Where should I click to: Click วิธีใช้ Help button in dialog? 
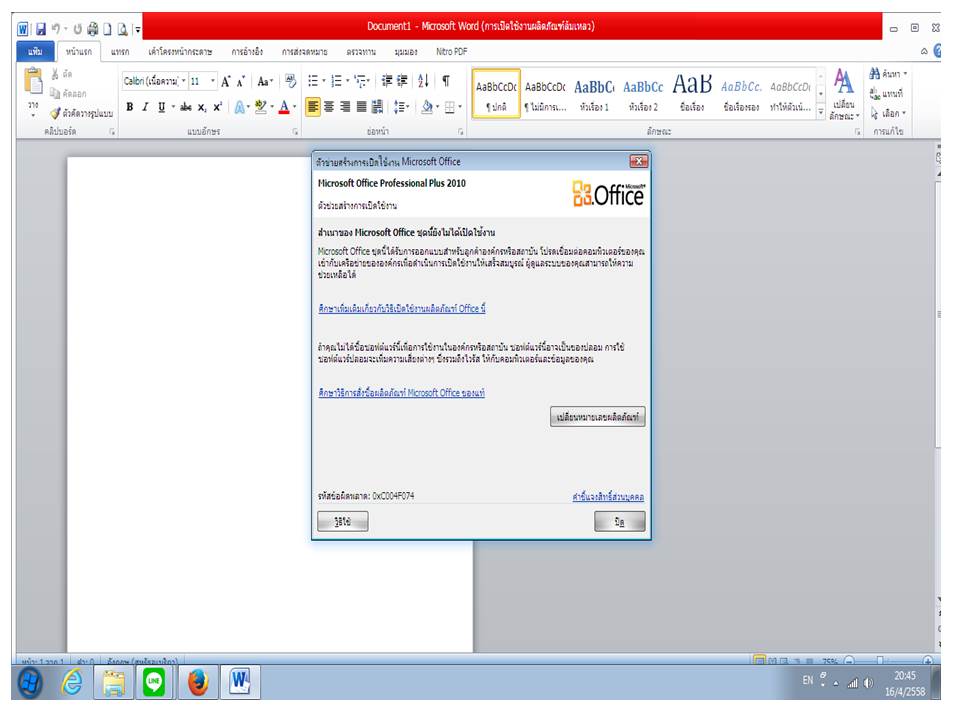coord(343,522)
